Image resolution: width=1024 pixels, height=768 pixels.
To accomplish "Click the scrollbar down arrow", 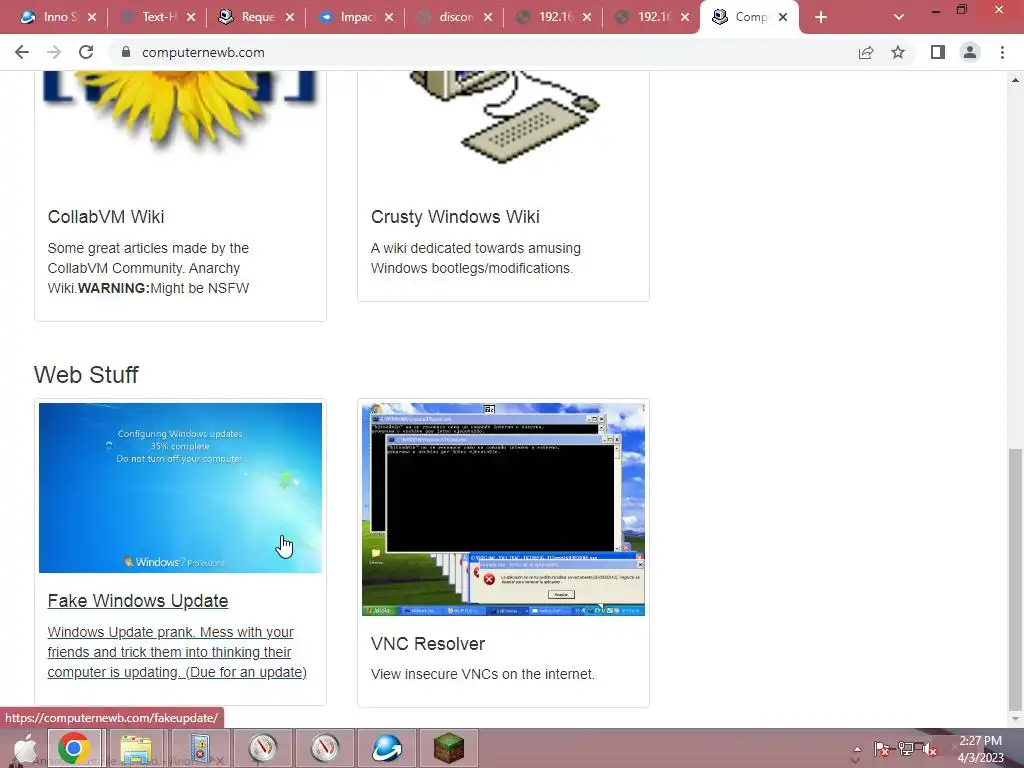I will tap(1015, 720).
